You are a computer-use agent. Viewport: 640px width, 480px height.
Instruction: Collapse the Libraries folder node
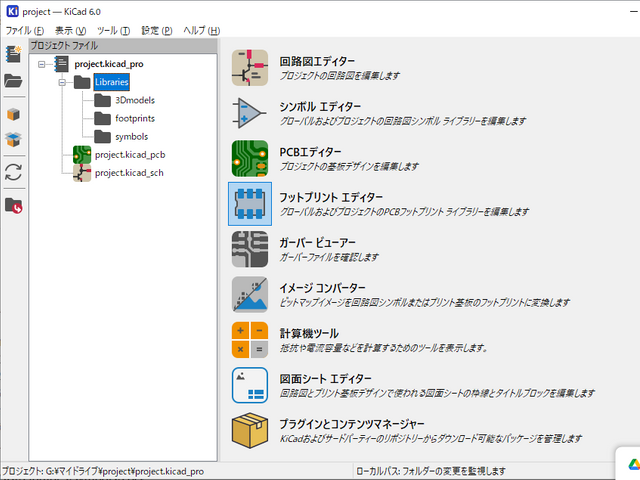(x=62, y=82)
